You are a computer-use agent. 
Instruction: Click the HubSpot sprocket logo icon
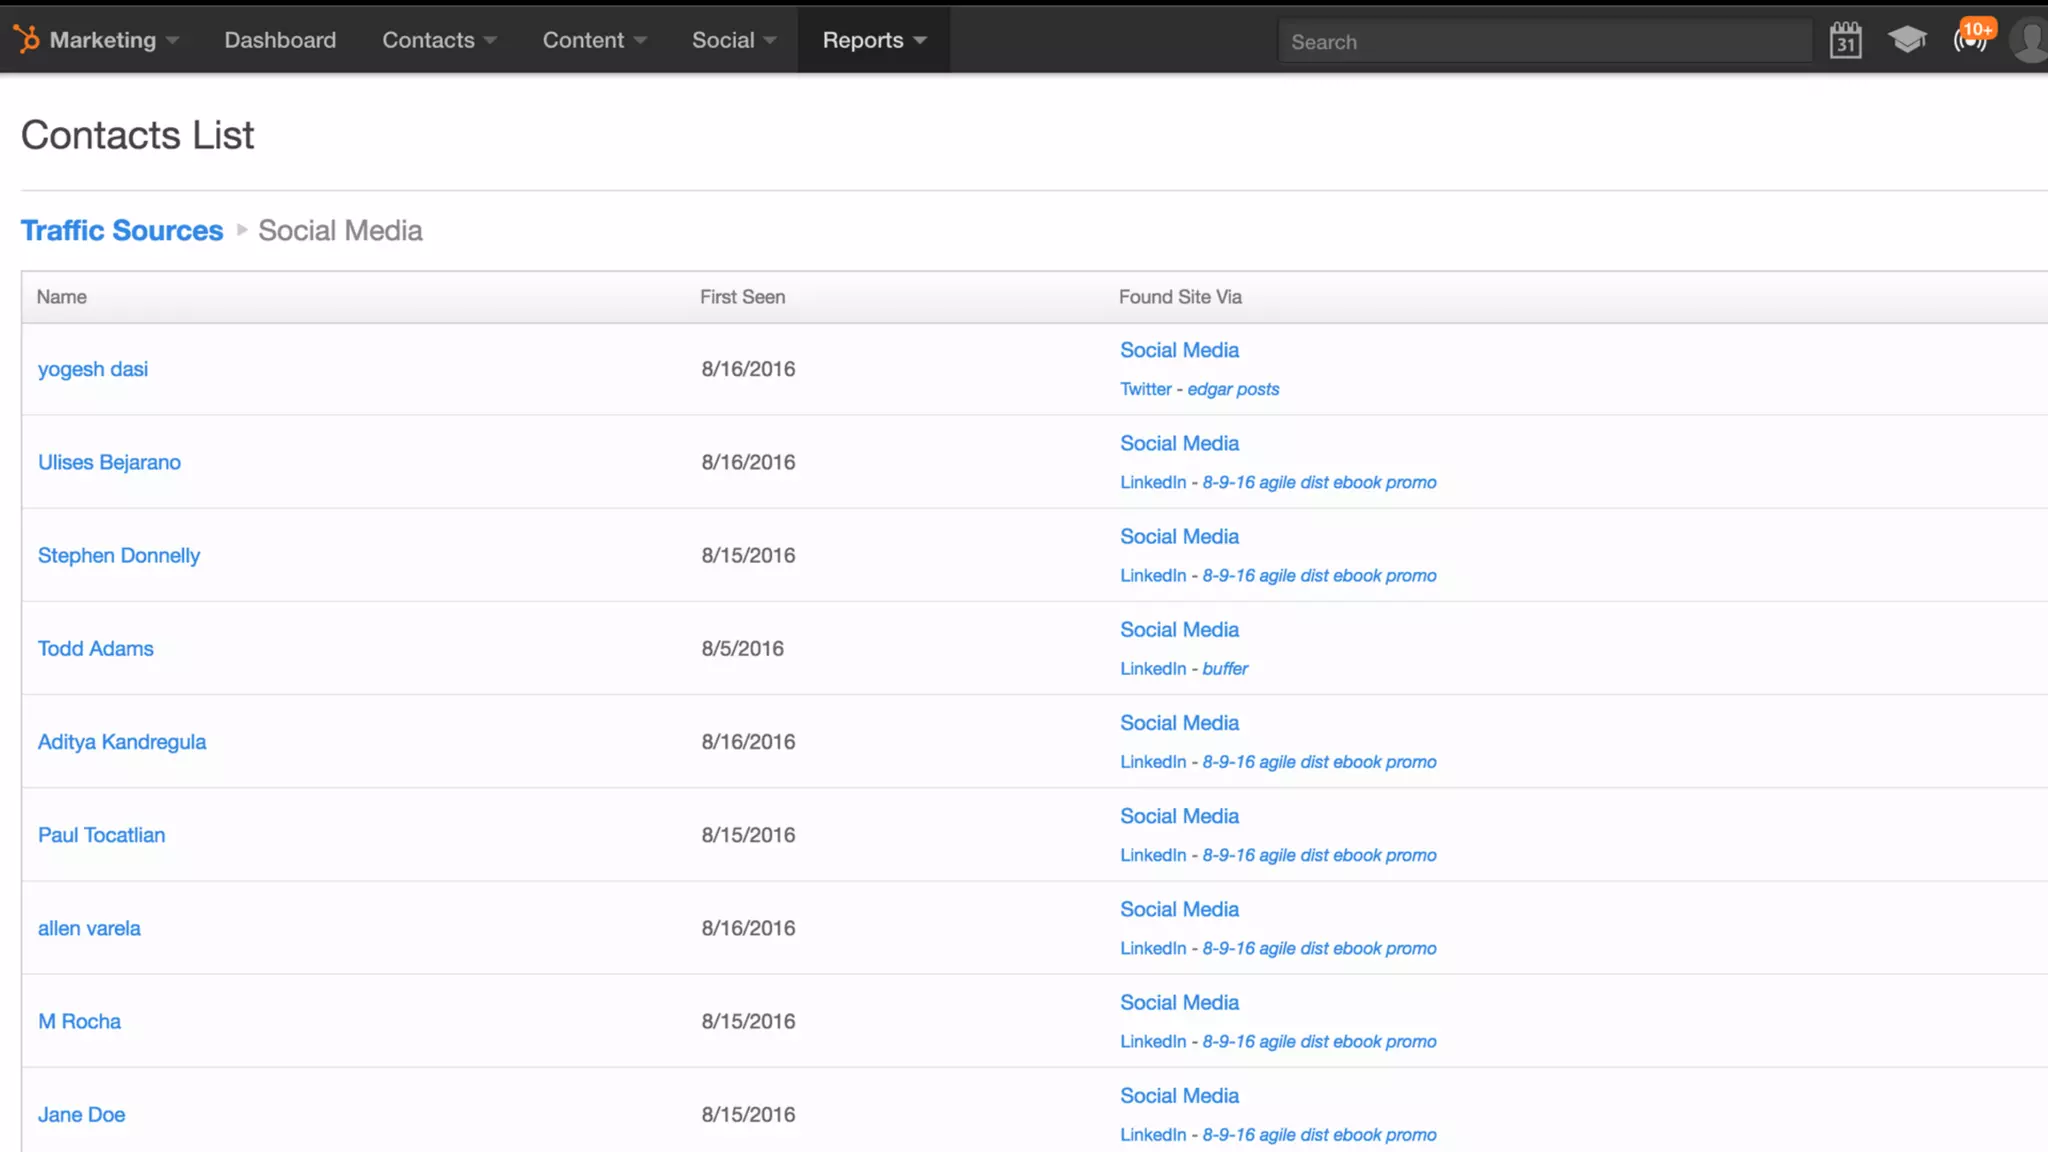[x=27, y=39]
